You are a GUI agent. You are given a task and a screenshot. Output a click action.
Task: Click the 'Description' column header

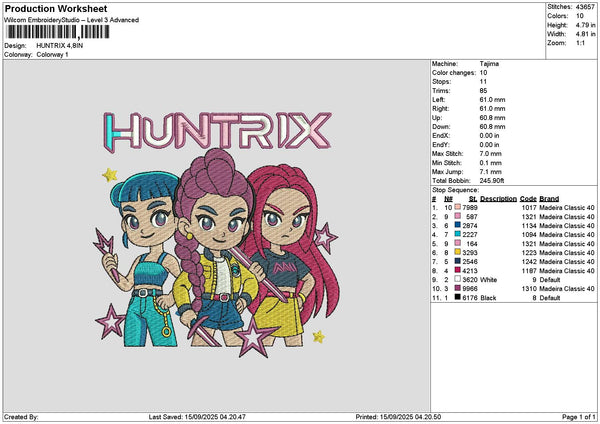click(x=498, y=199)
